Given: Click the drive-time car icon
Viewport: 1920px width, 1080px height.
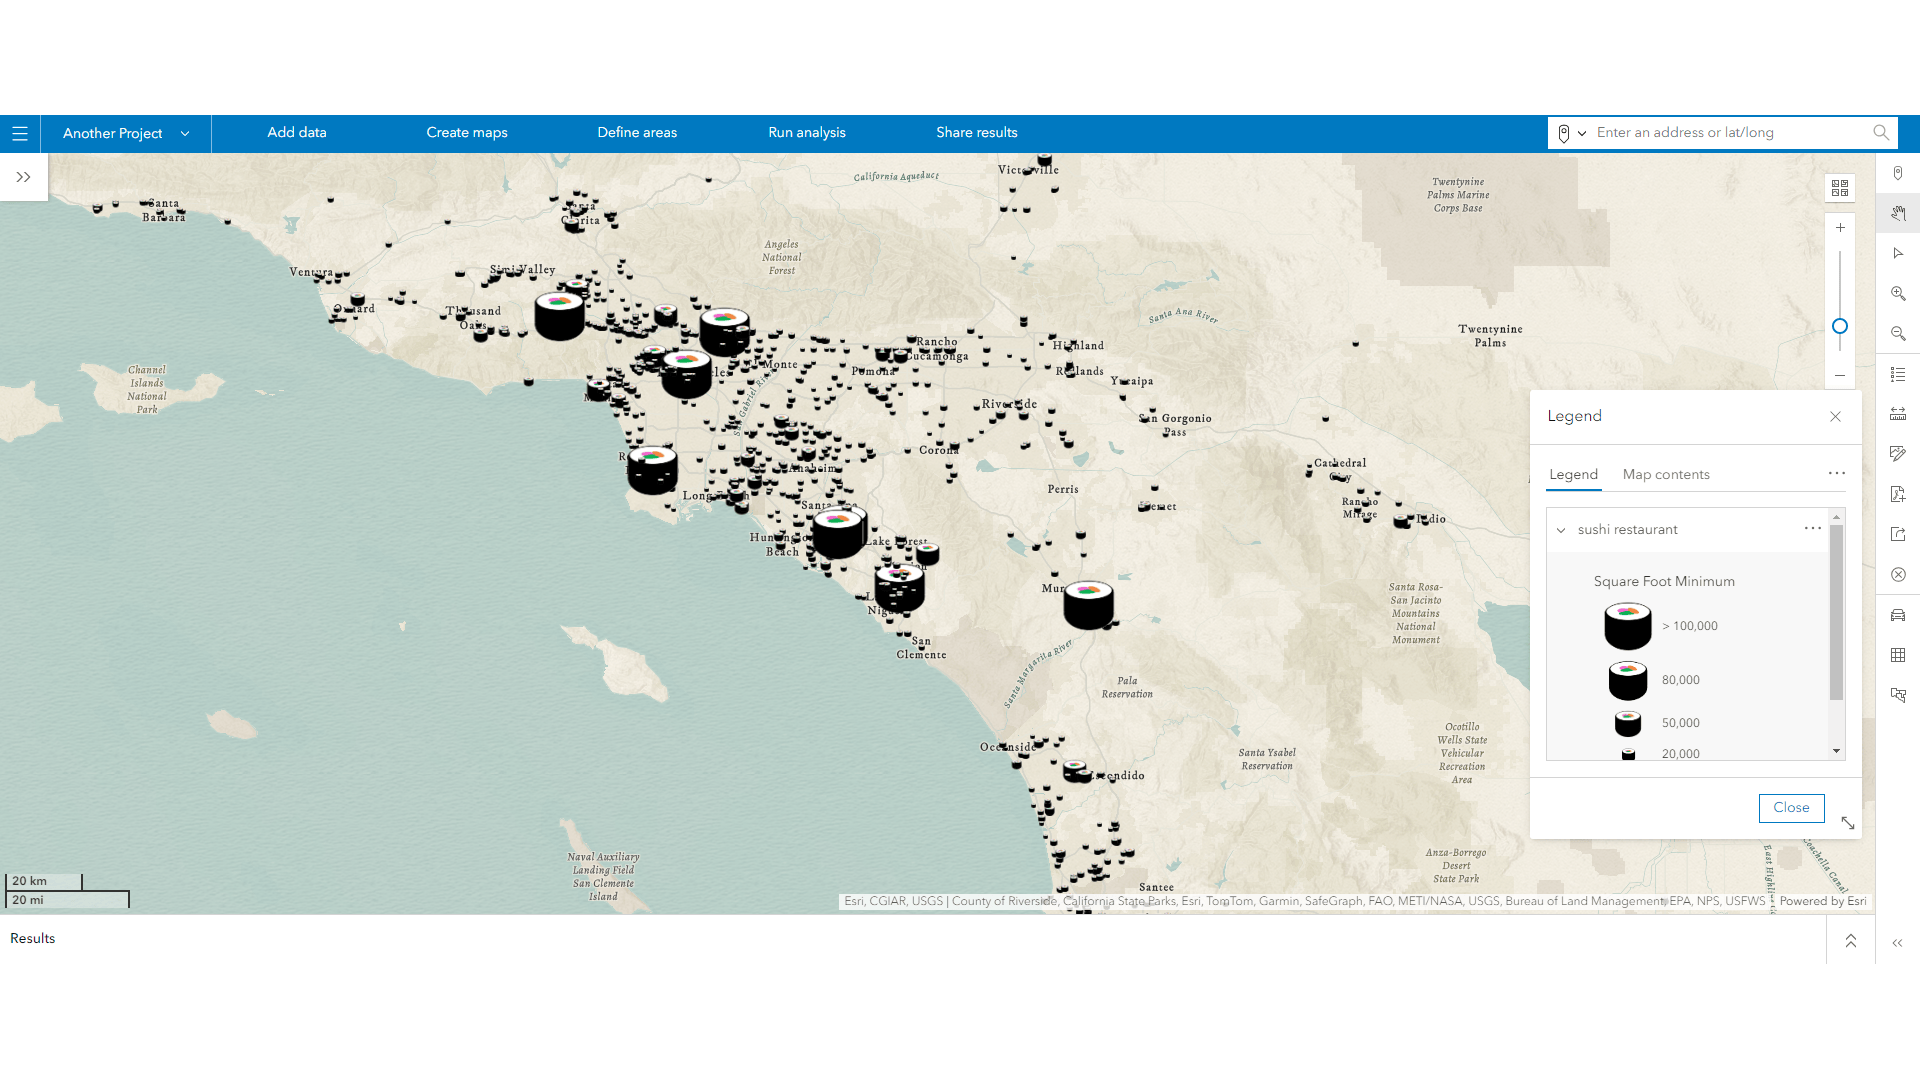Looking at the screenshot, I should tap(1898, 615).
